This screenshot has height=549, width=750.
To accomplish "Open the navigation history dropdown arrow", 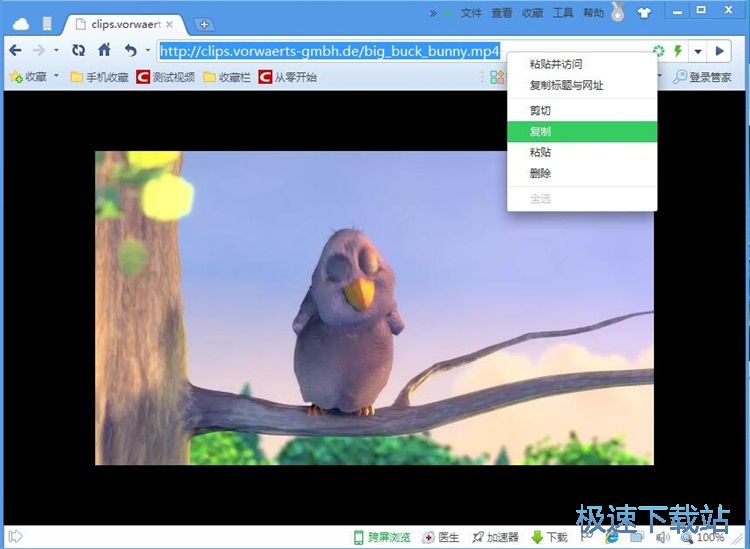I will (56, 50).
